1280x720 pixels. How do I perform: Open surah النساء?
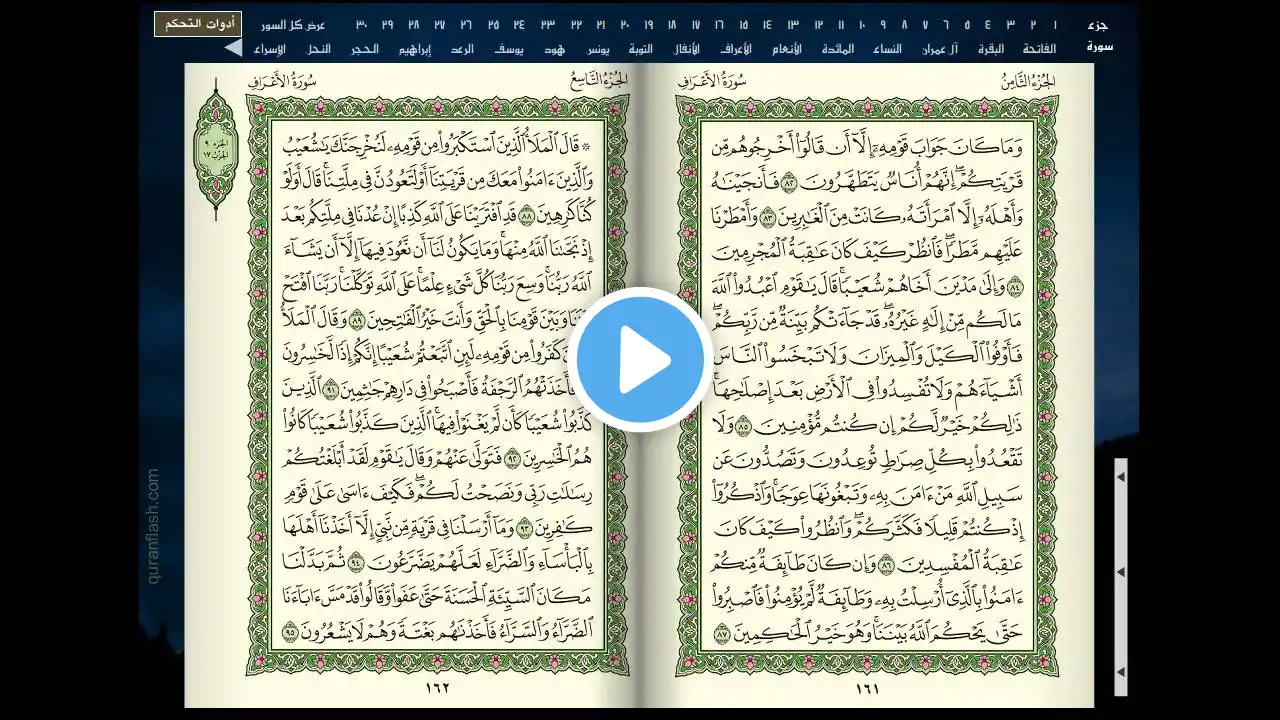click(x=887, y=48)
